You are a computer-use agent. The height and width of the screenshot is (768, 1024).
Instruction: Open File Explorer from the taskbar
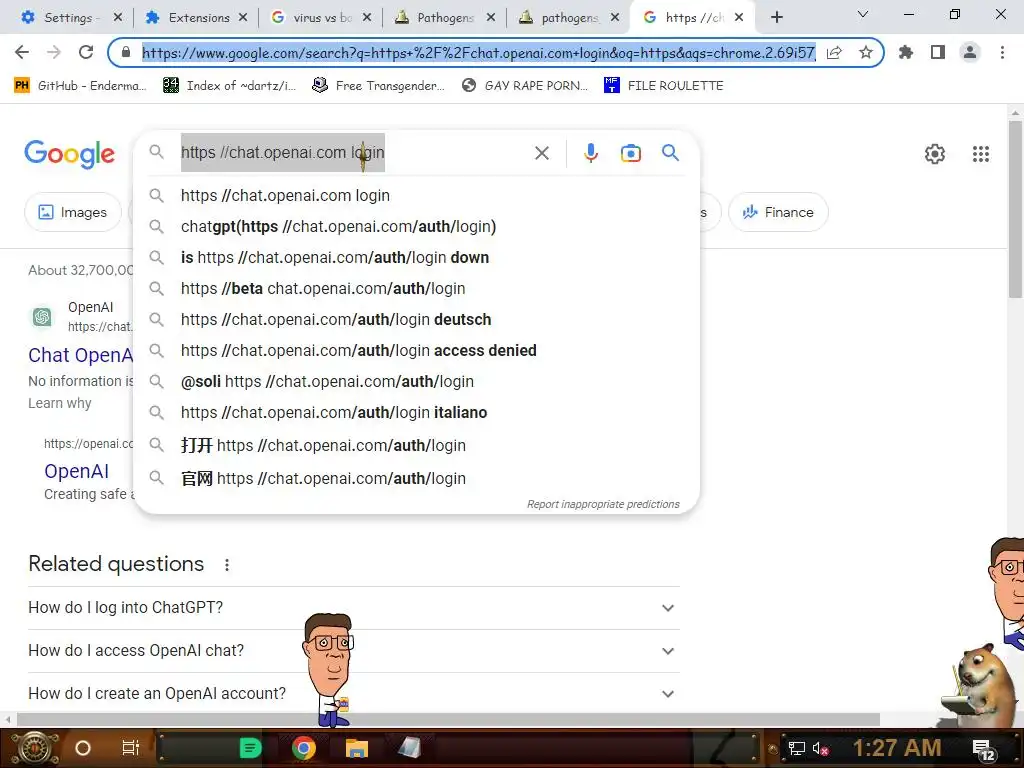357,748
